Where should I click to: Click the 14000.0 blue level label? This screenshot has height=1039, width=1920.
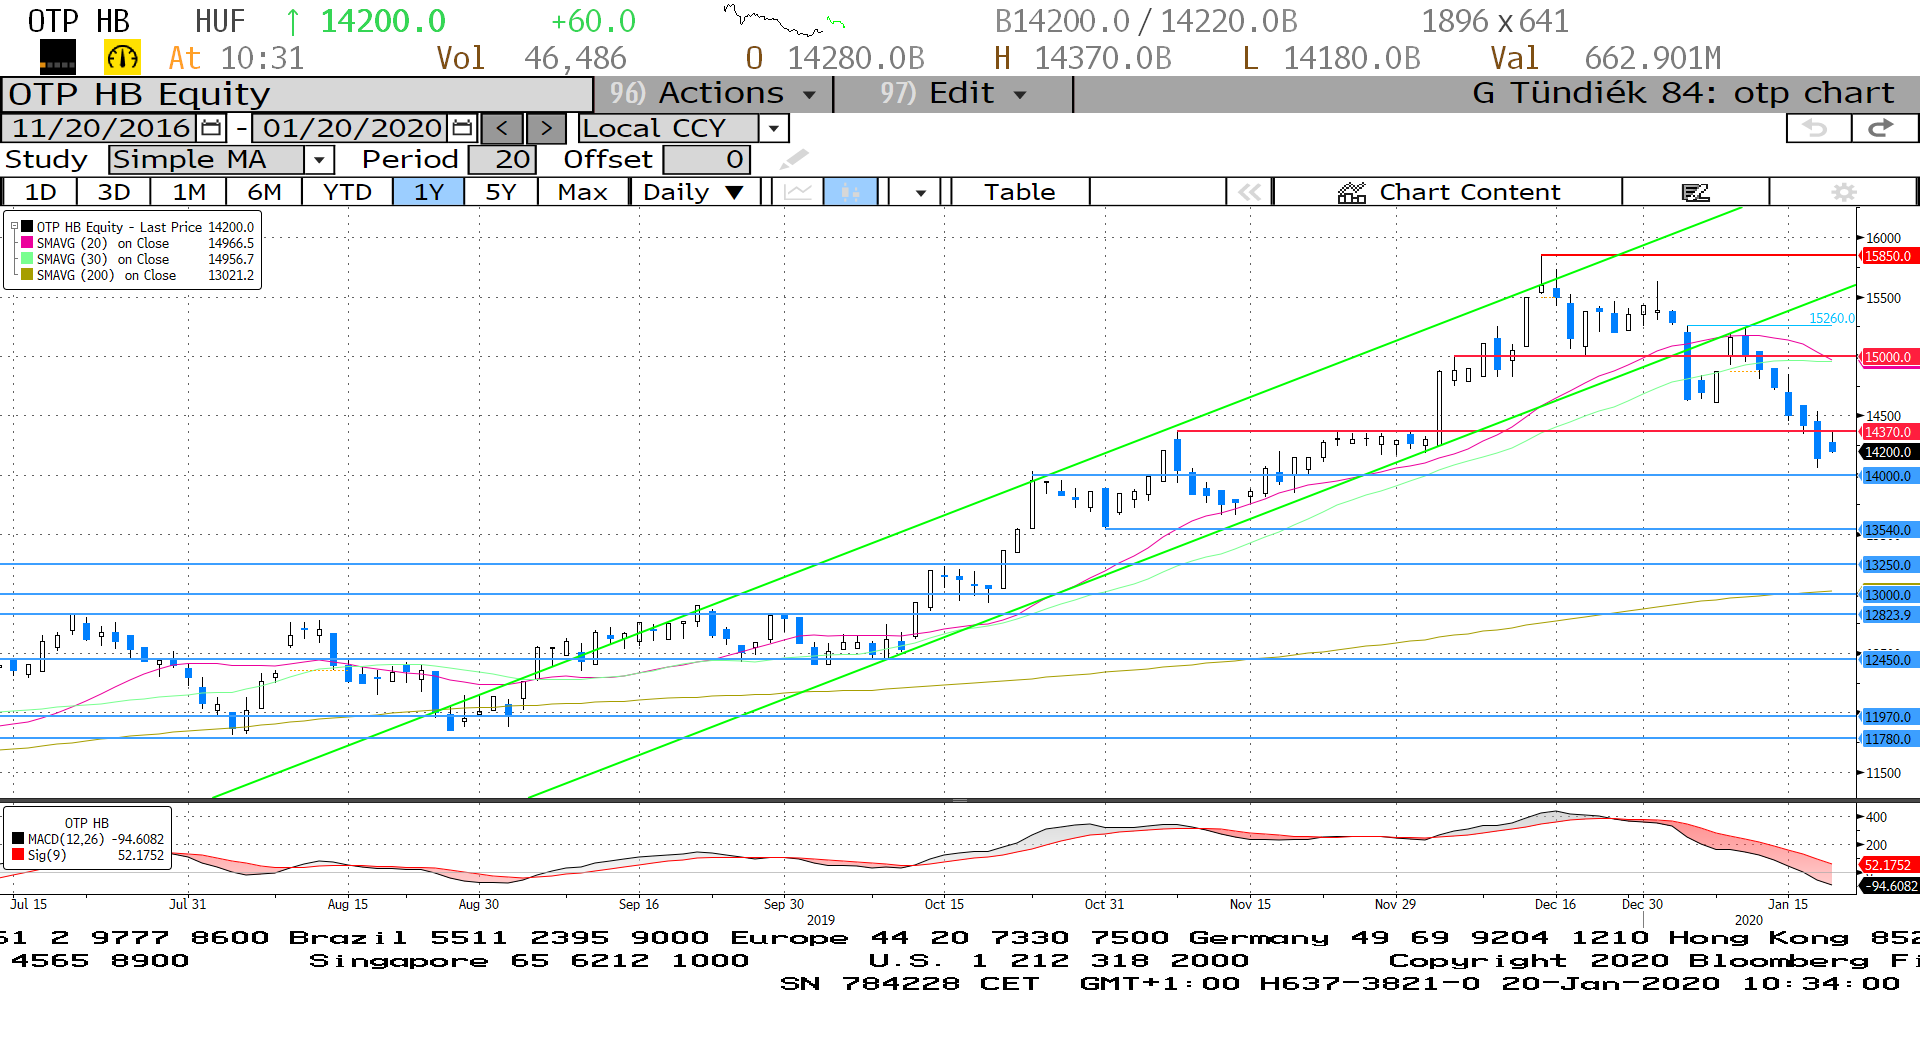[1888, 476]
